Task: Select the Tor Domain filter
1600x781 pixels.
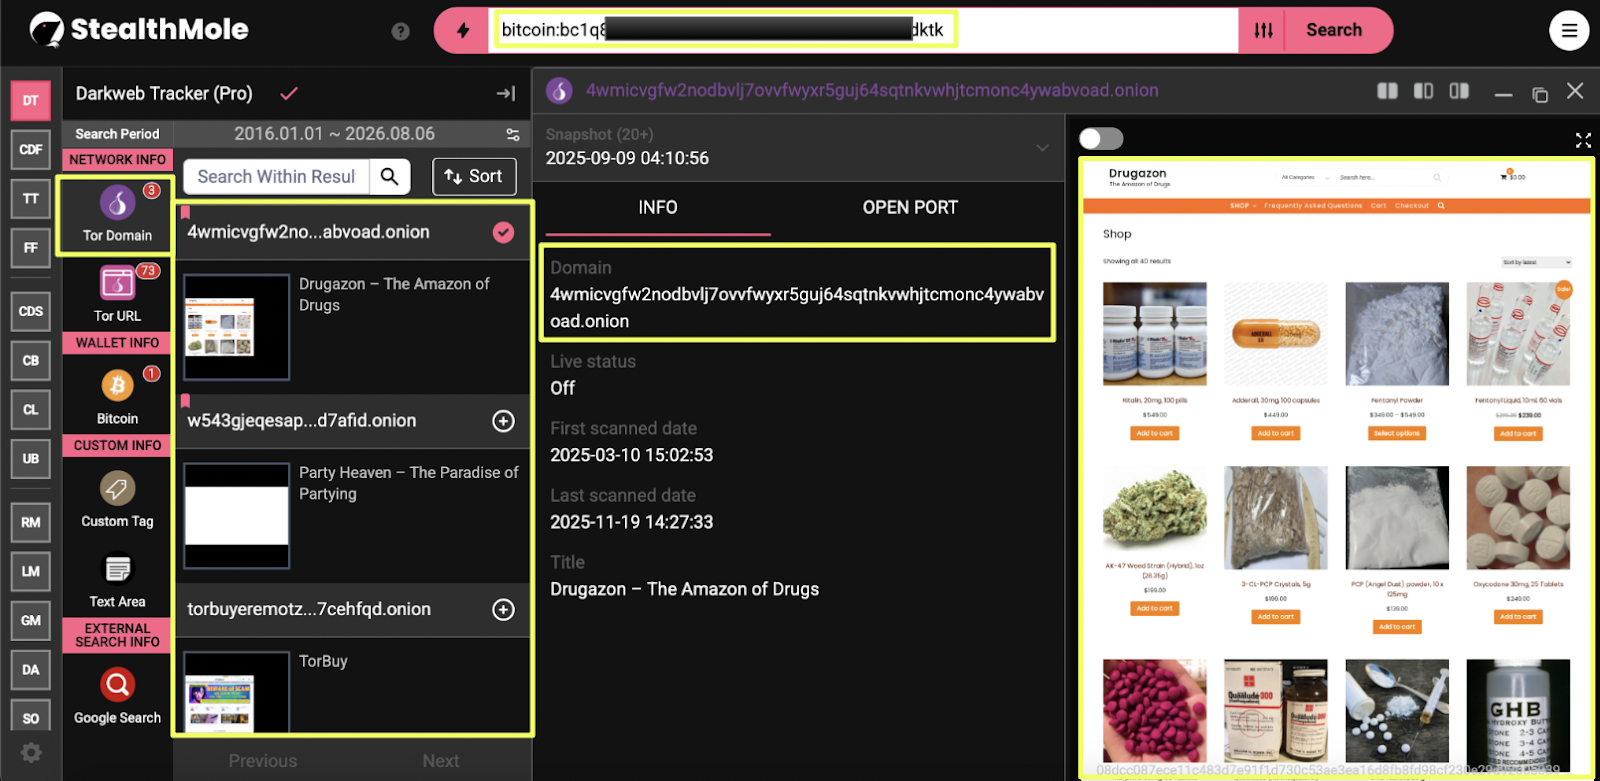Action: tap(117, 215)
